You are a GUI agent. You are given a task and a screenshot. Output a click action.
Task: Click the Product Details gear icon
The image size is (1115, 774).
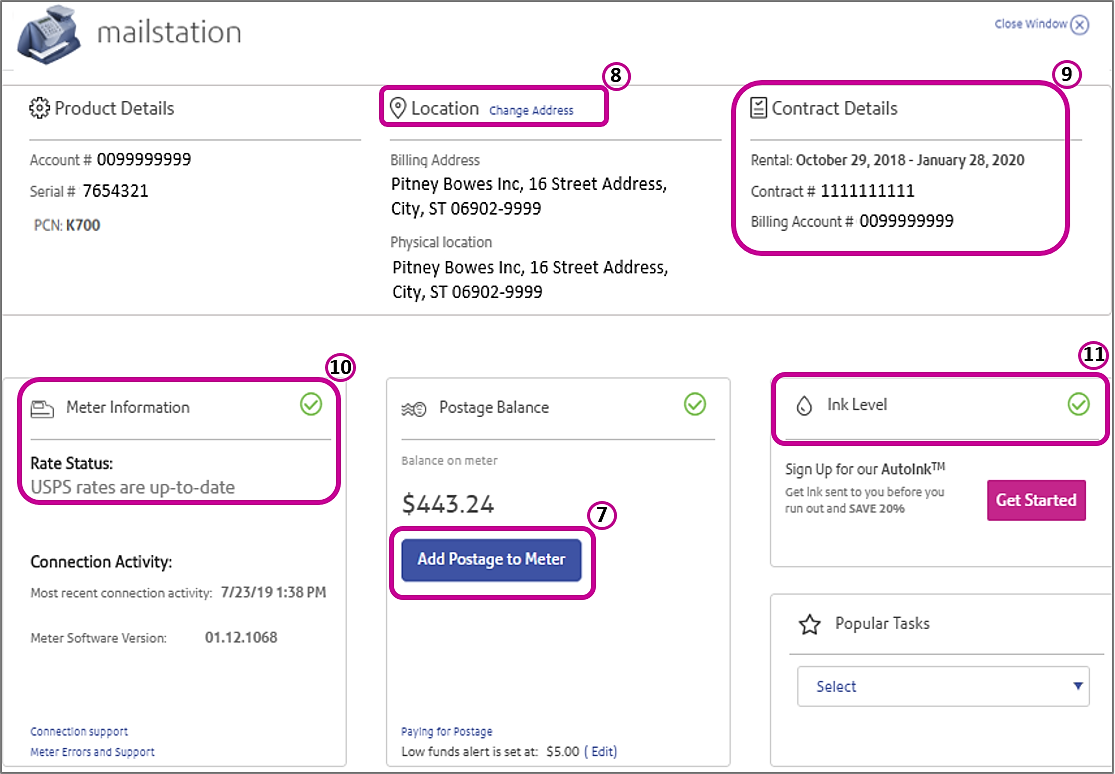[x=39, y=108]
